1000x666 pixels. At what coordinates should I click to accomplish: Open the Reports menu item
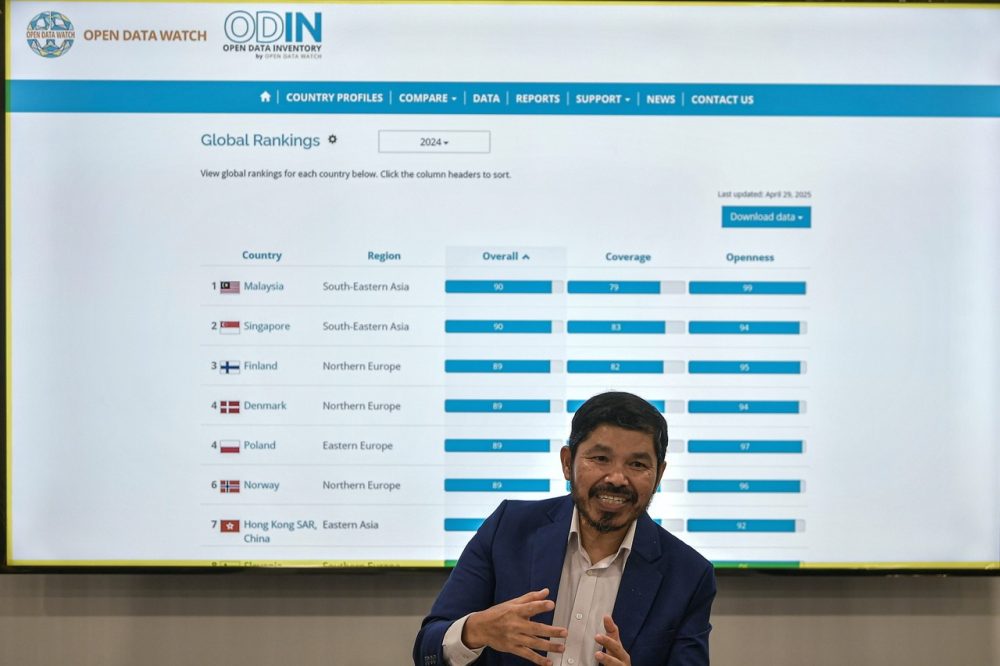538,99
